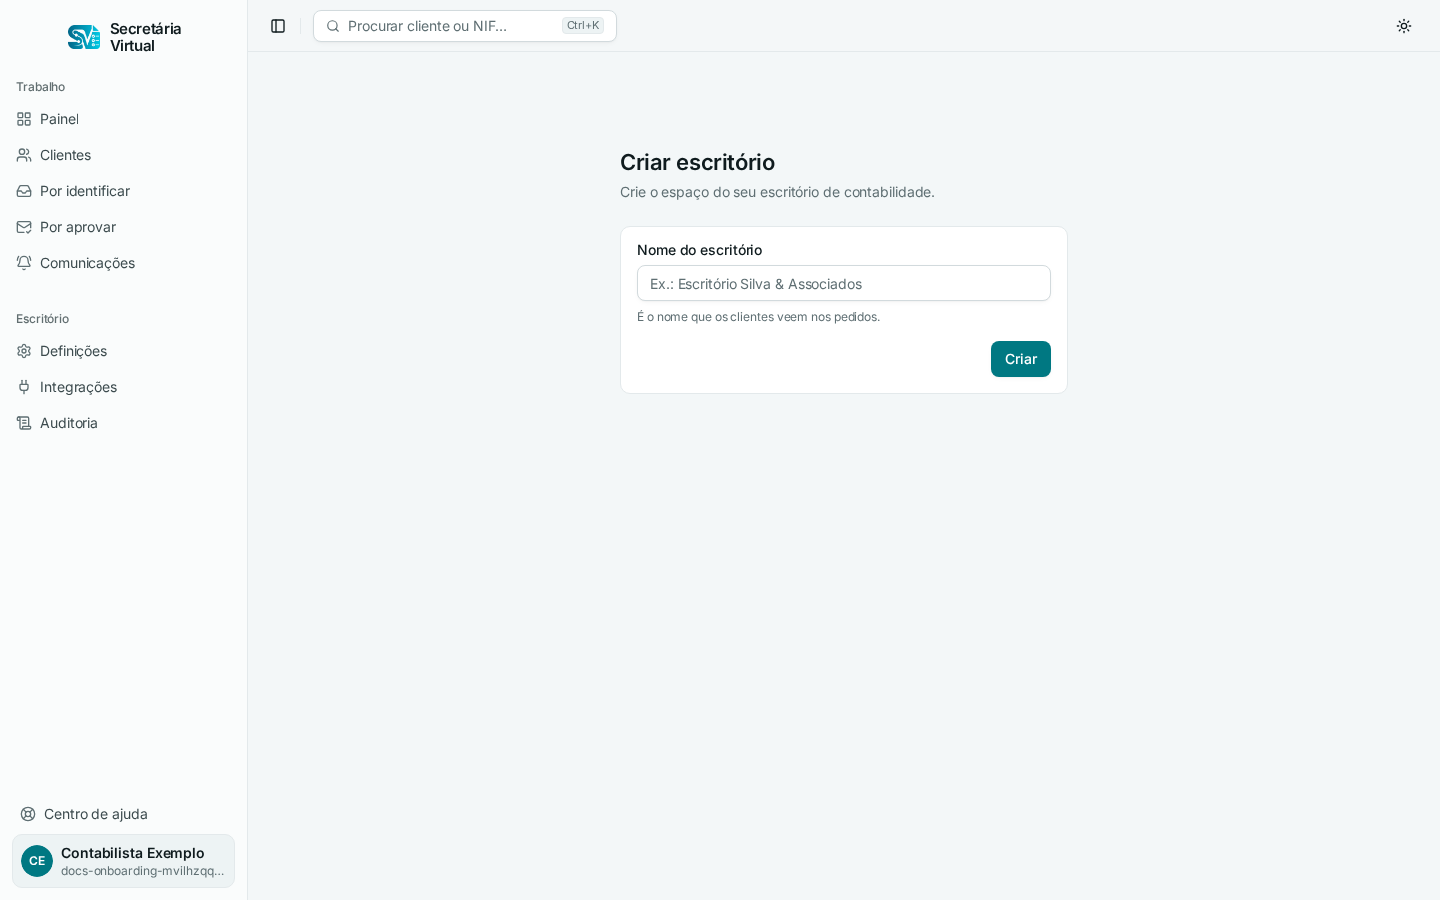Click the Painel grid icon
1440x900 pixels.
click(24, 119)
